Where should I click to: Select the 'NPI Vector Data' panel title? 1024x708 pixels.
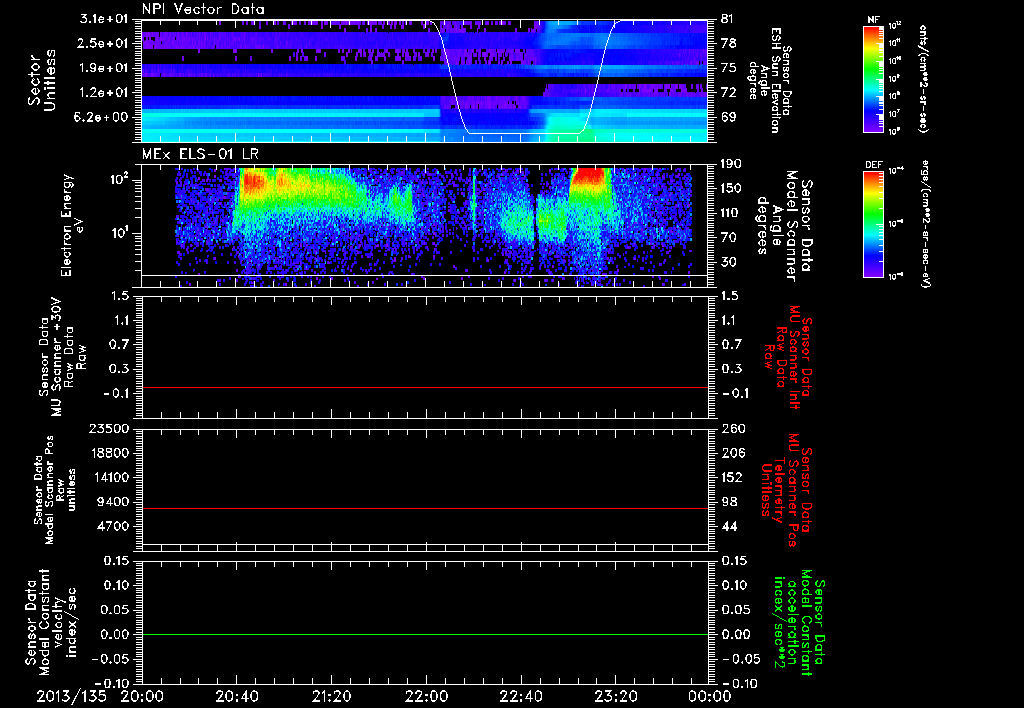203,9
